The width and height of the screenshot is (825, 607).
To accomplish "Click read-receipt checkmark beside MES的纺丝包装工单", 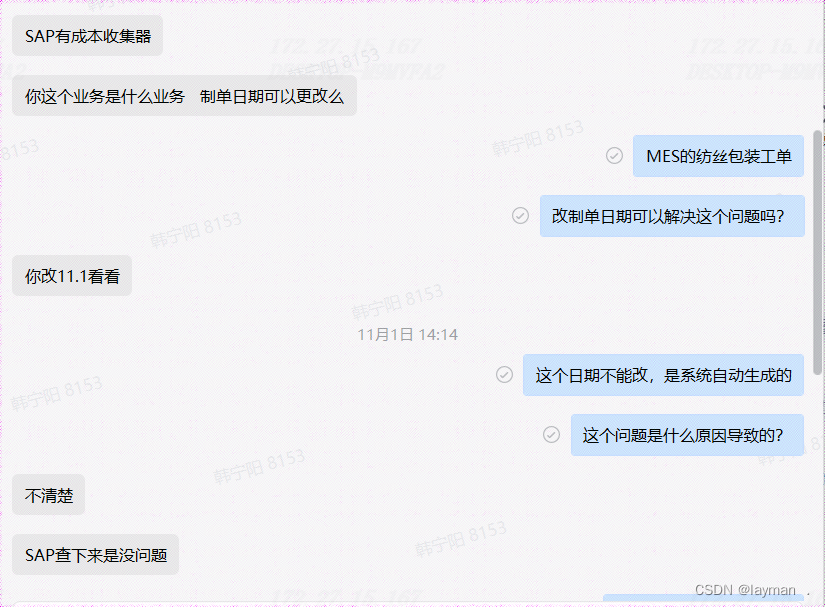I will point(614,156).
